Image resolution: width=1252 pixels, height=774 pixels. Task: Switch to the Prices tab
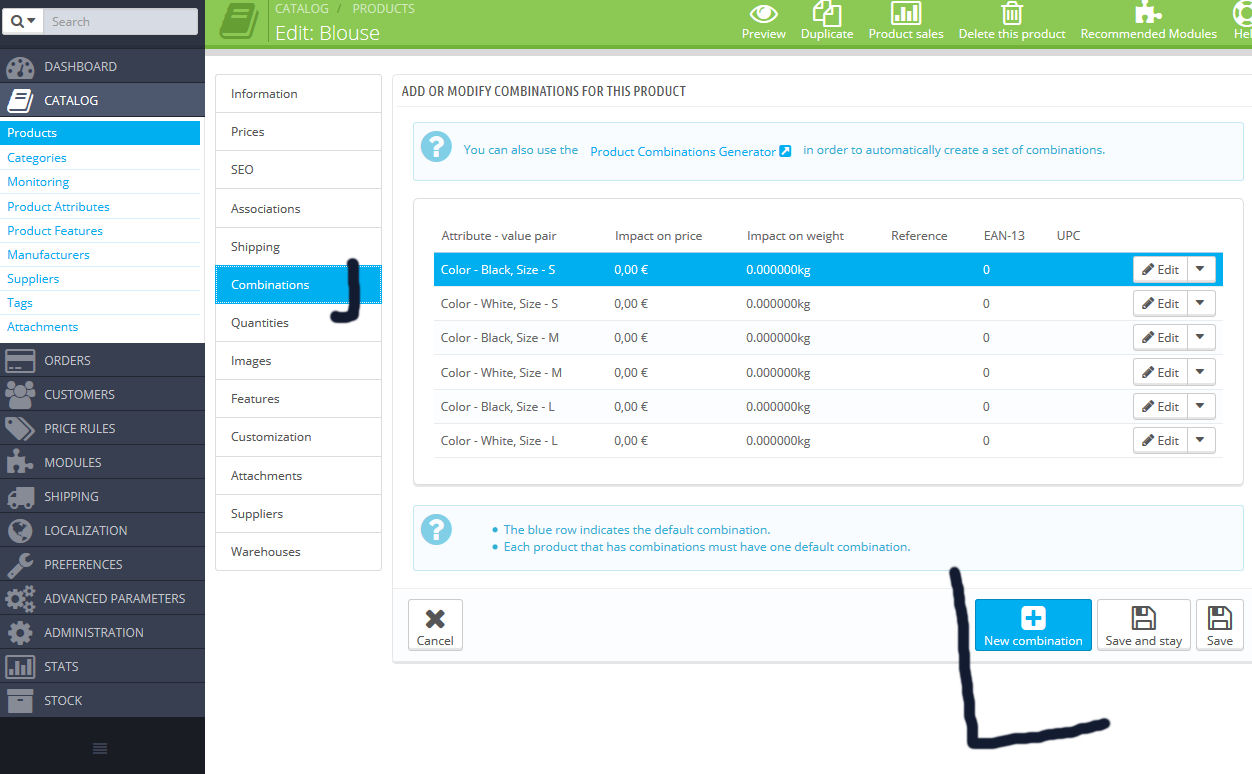[x=298, y=132]
